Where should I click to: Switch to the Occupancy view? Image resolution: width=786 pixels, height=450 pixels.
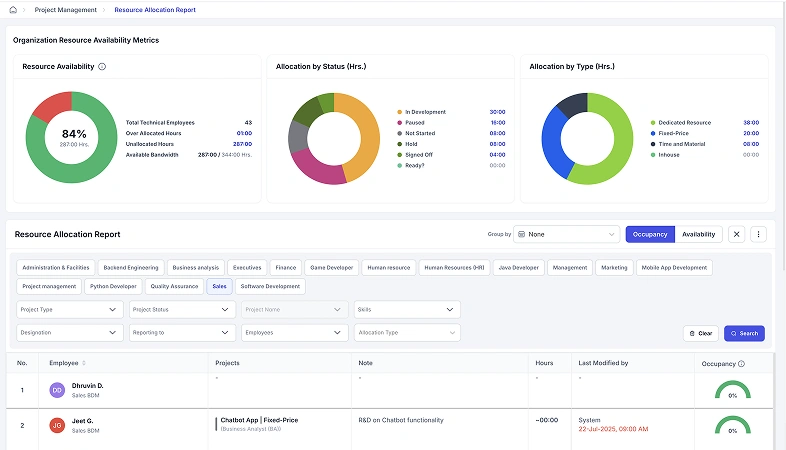click(x=650, y=234)
